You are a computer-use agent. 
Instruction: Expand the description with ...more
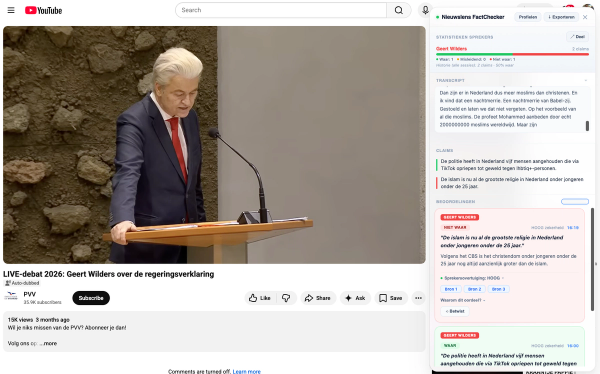tap(48, 343)
